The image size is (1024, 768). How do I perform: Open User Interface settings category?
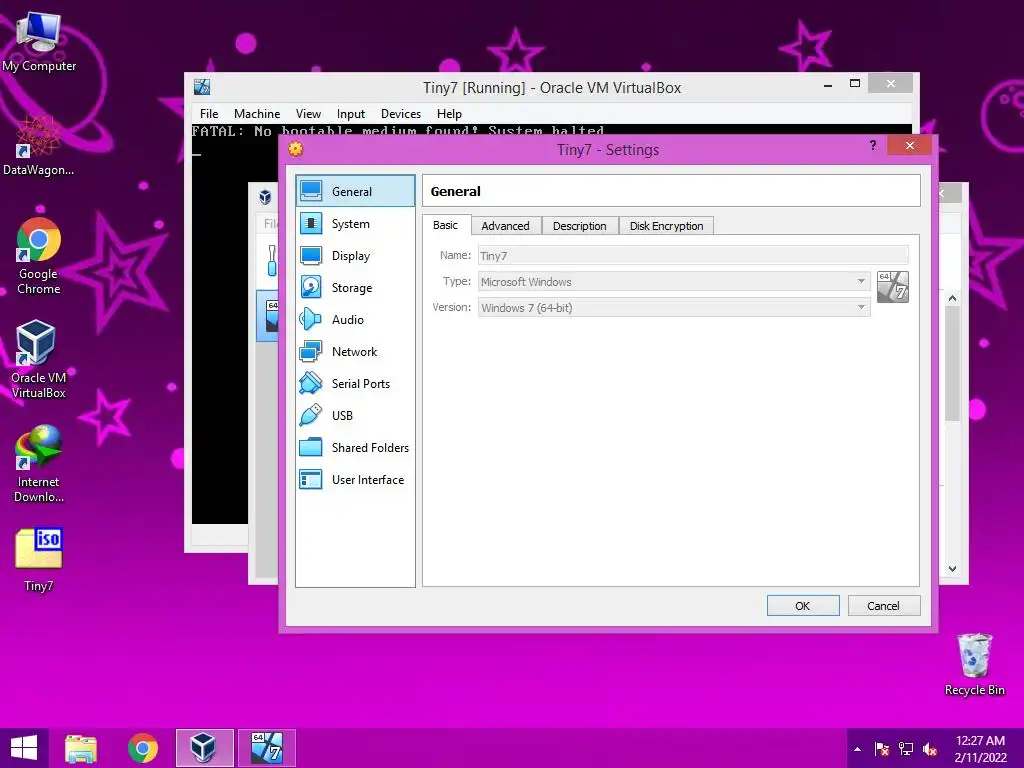click(355, 479)
